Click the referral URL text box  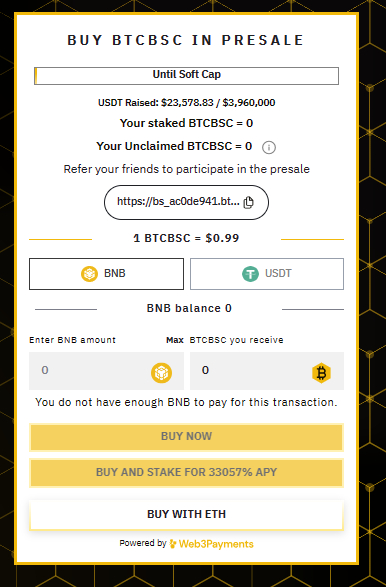click(x=186, y=202)
